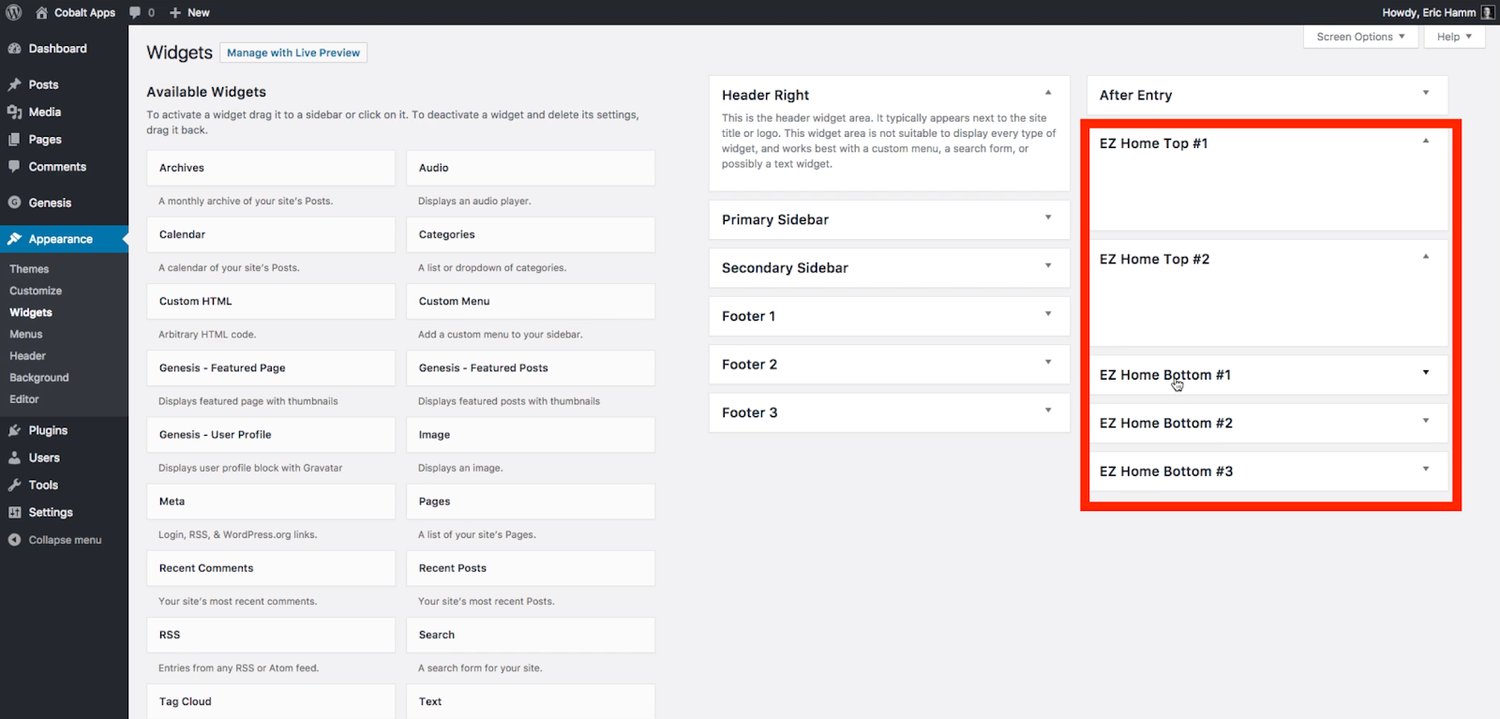Expand the EZ Home Bottom #2 area

[x=1426, y=421]
